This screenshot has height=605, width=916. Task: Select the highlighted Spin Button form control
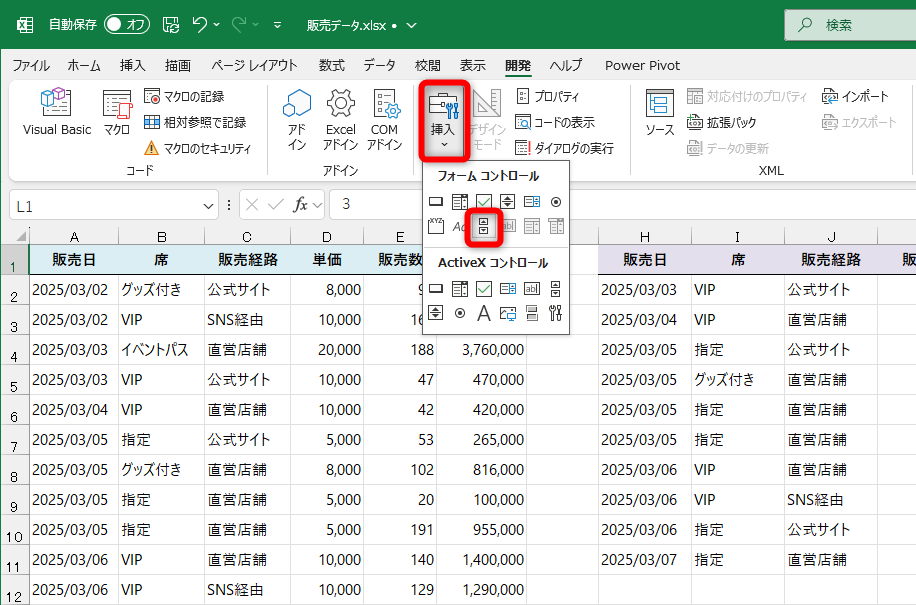point(483,227)
